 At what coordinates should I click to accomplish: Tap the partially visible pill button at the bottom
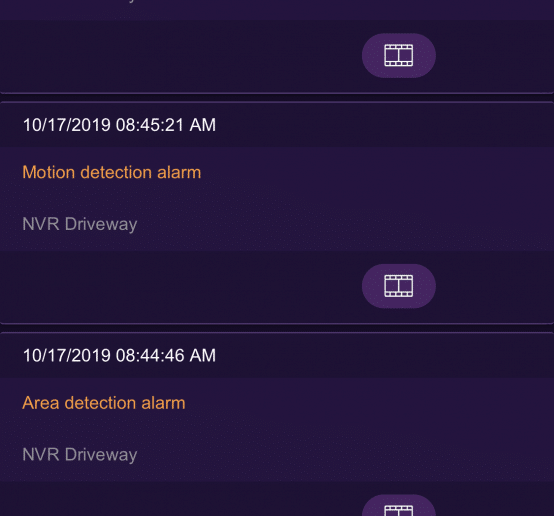399,505
